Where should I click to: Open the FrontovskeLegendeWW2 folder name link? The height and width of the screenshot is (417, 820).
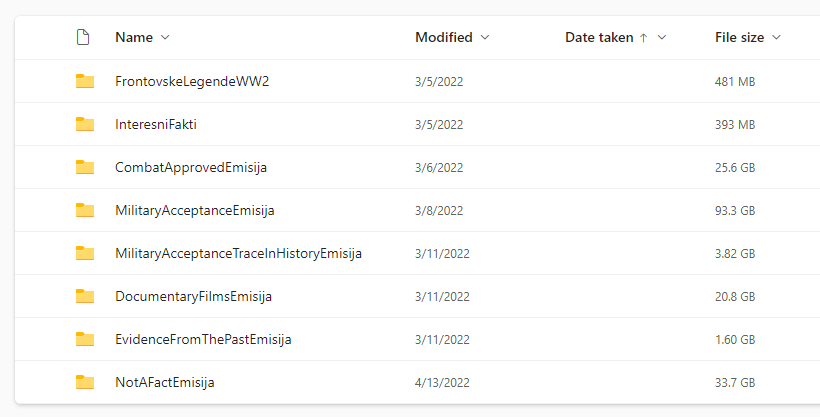point(192,81)
